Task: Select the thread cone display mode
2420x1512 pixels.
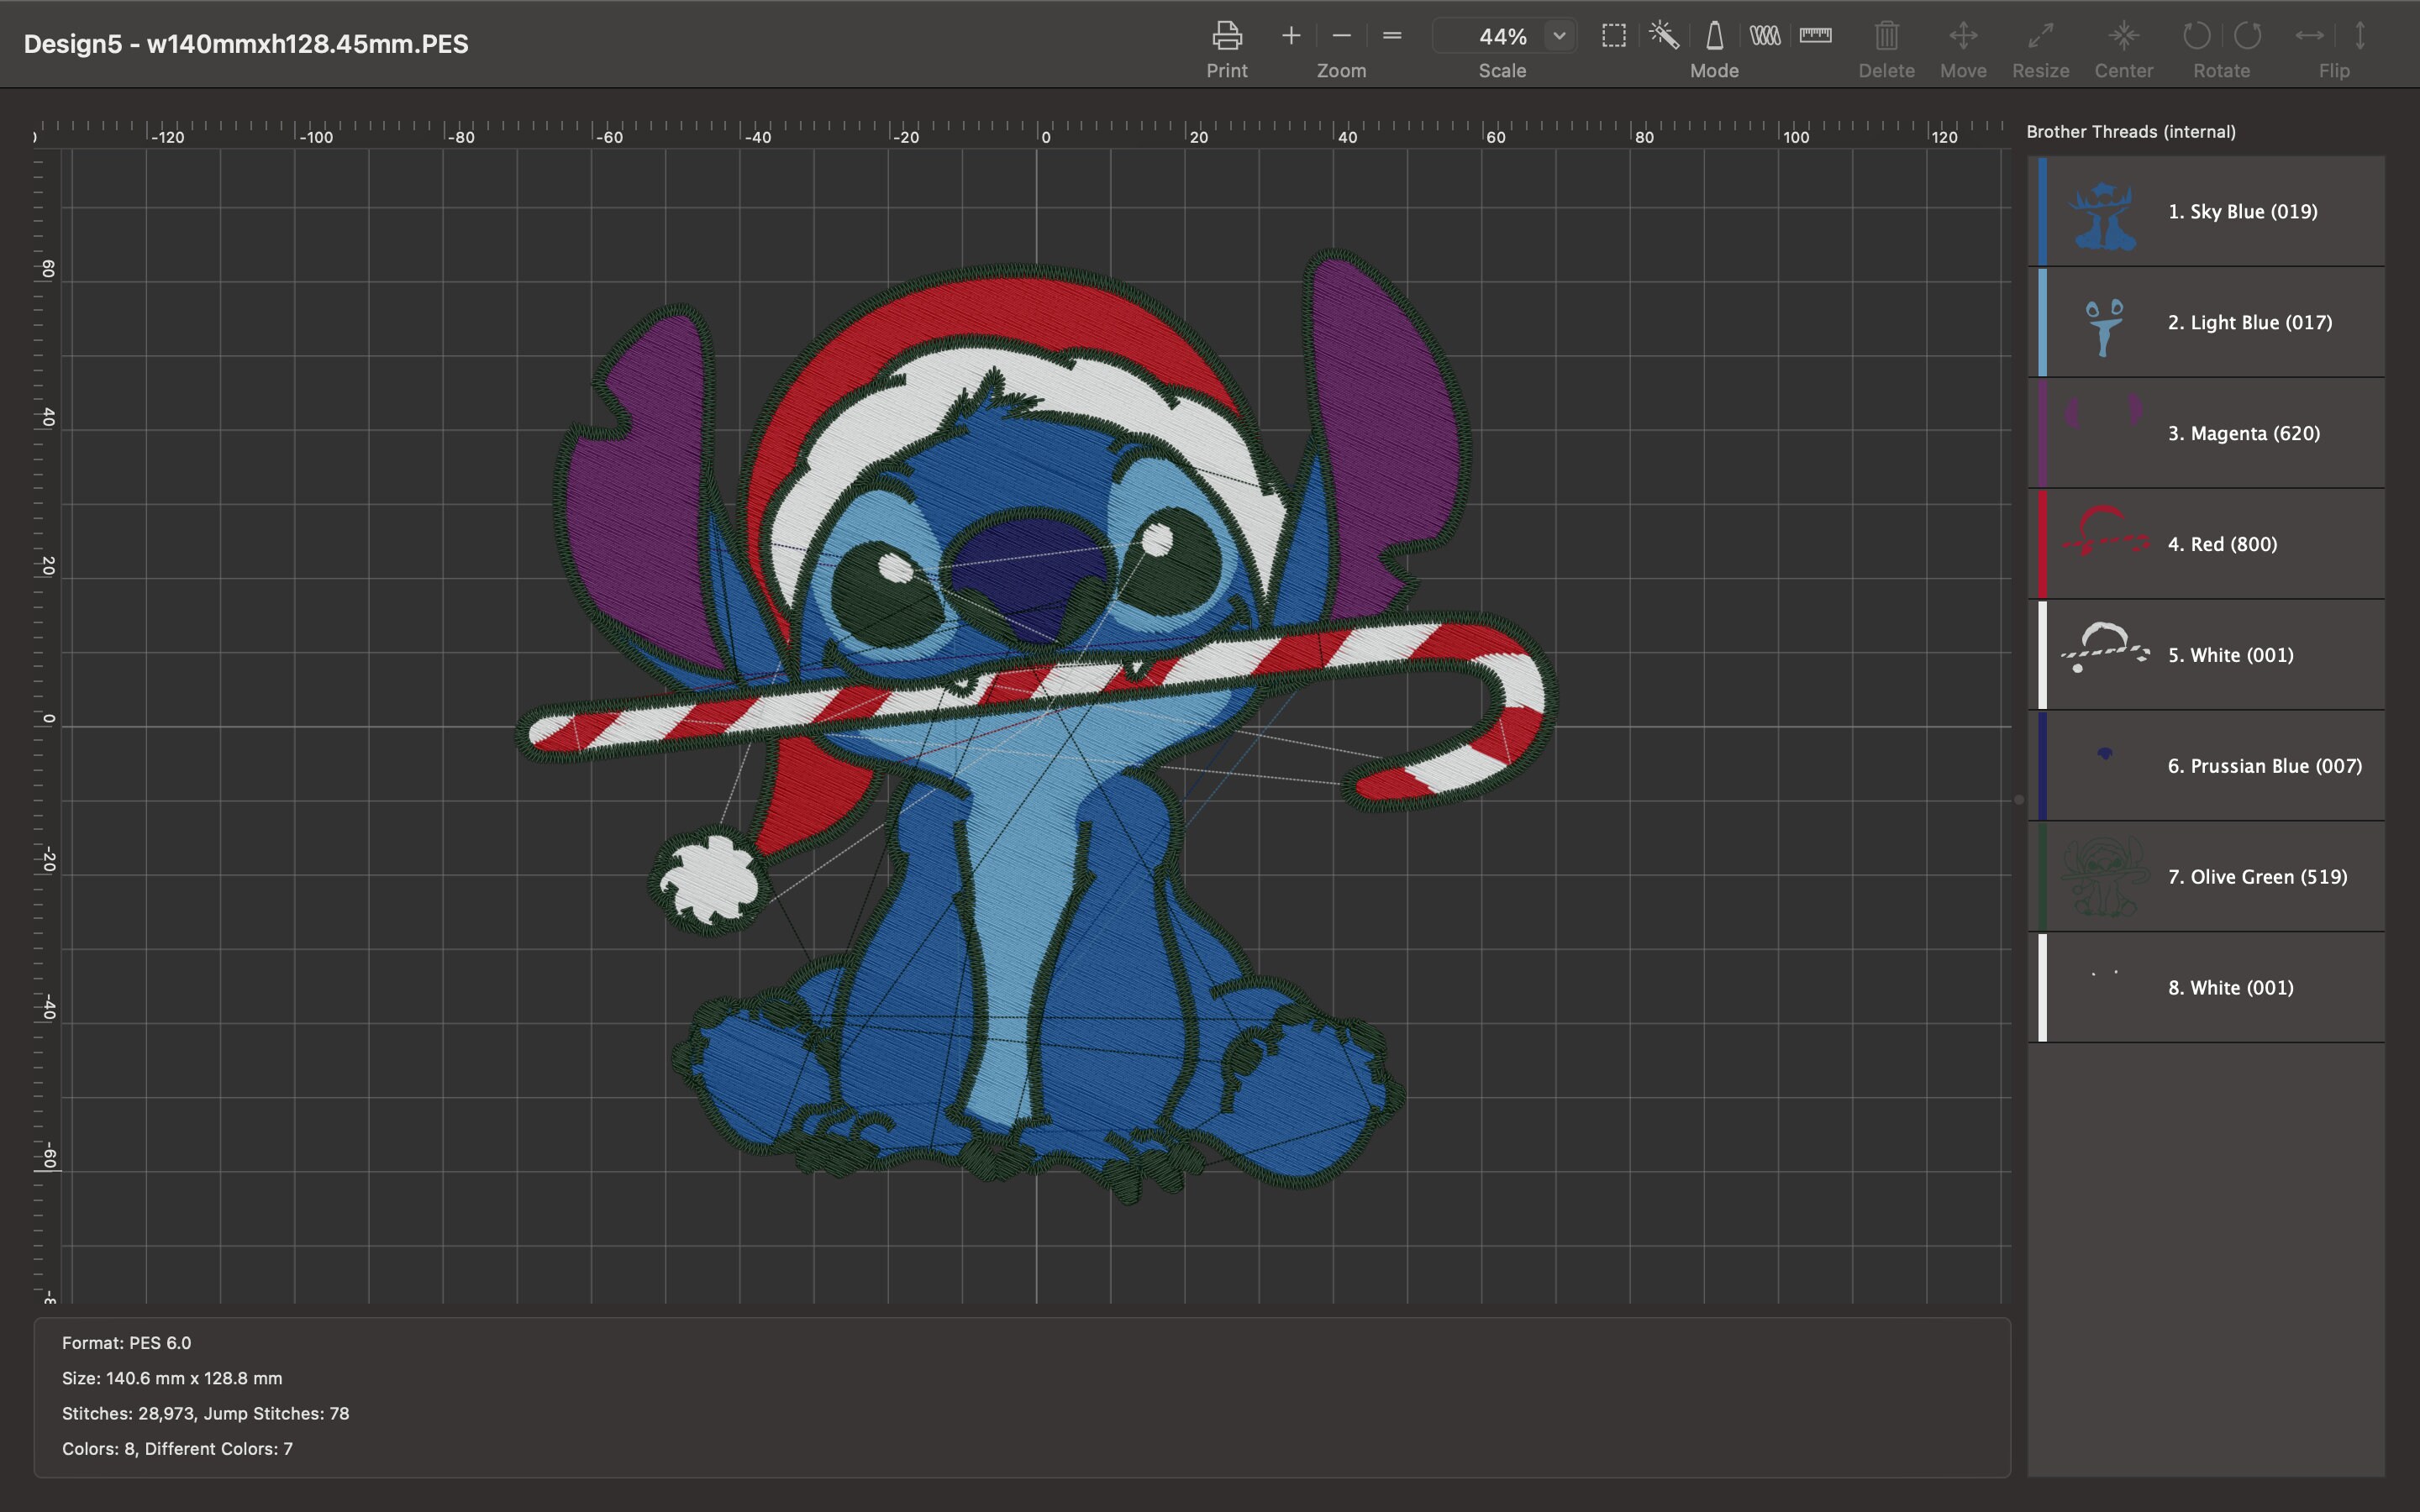Action: [x=1714, y=36]
